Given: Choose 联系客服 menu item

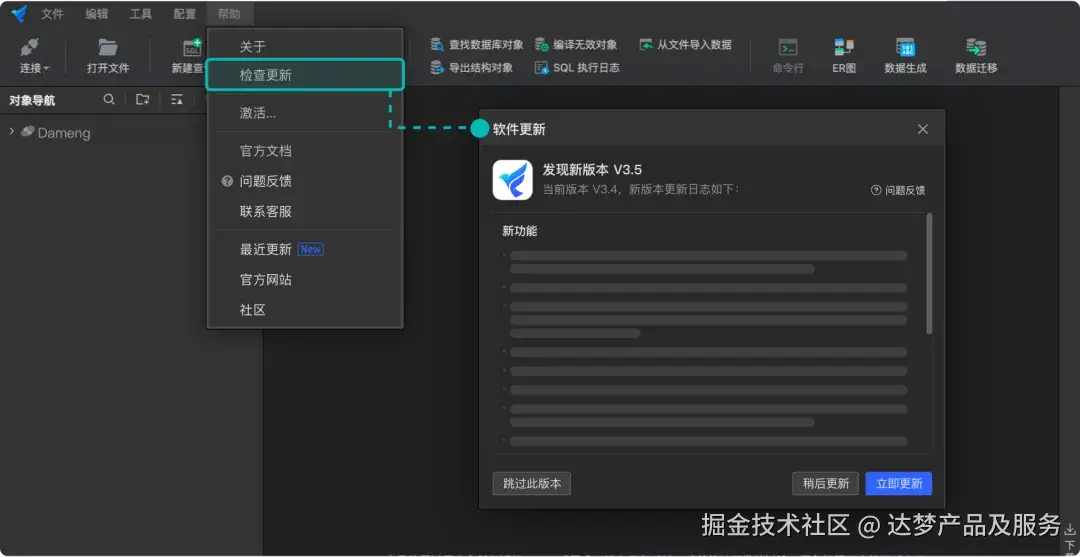Looking at the screenshot, I should pos(305,211).
